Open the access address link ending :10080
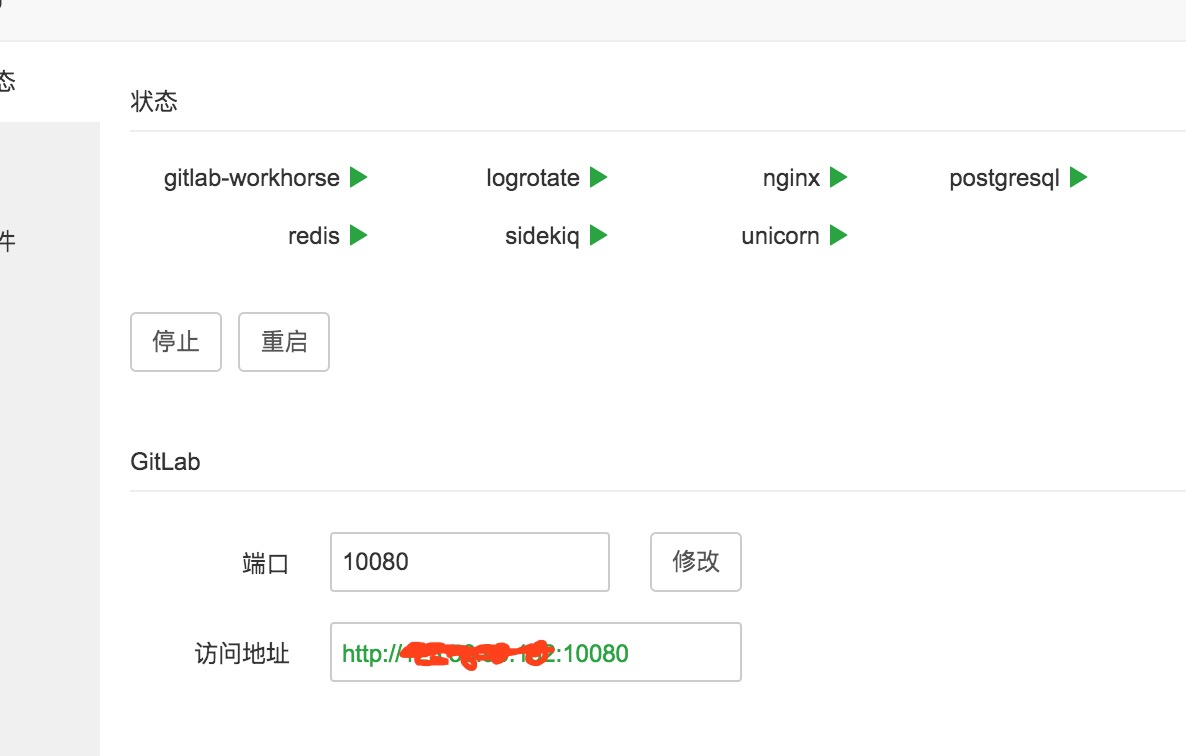 click(485, 653)
